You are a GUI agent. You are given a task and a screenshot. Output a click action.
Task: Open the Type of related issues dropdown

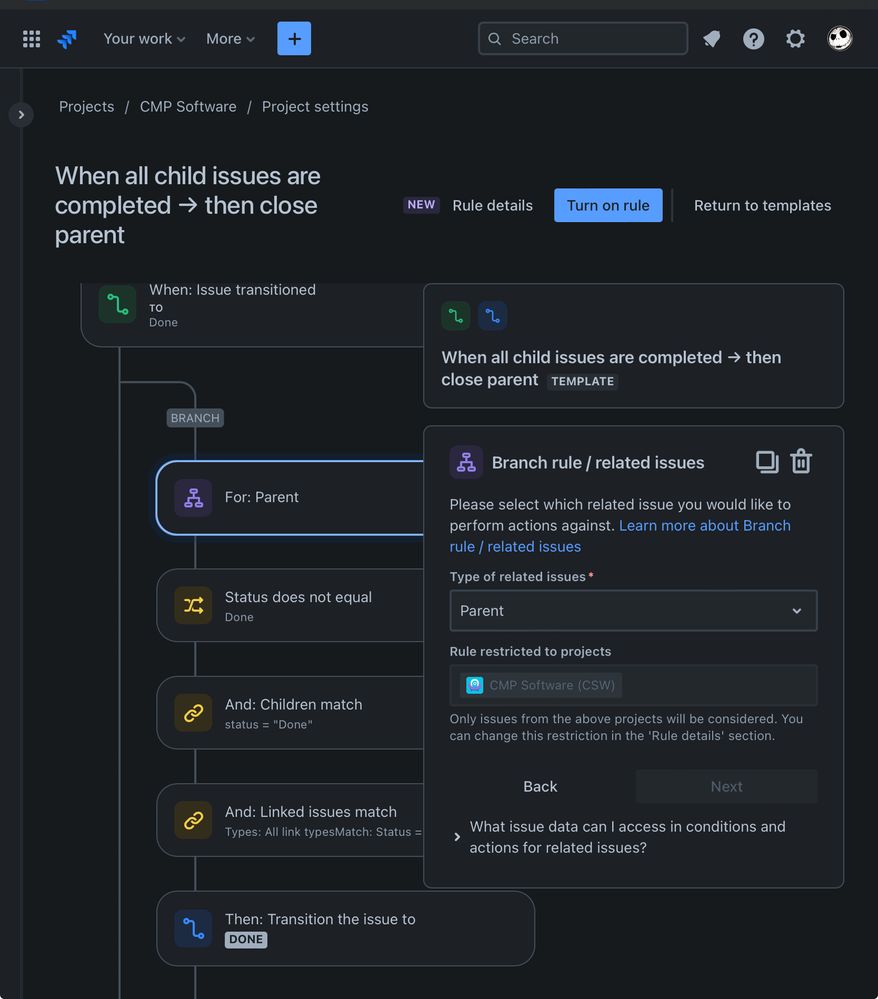(x=633, y=610)
